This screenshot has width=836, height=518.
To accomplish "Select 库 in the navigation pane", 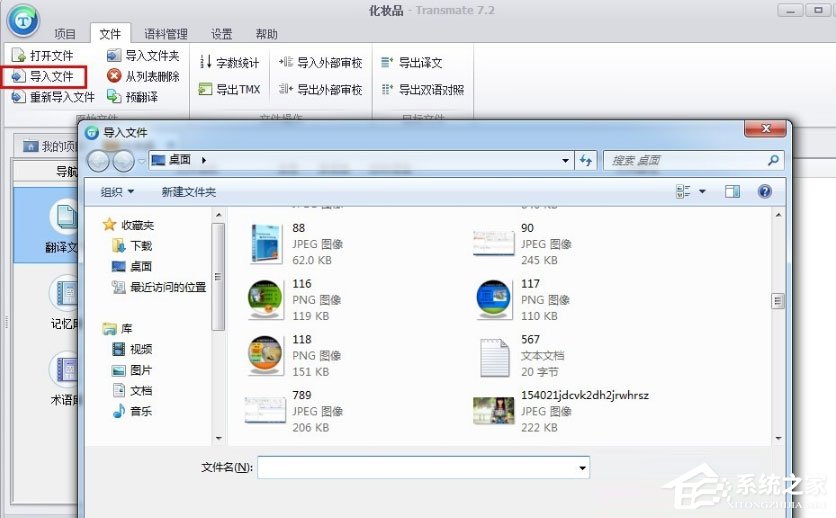I will coord(117,328).
